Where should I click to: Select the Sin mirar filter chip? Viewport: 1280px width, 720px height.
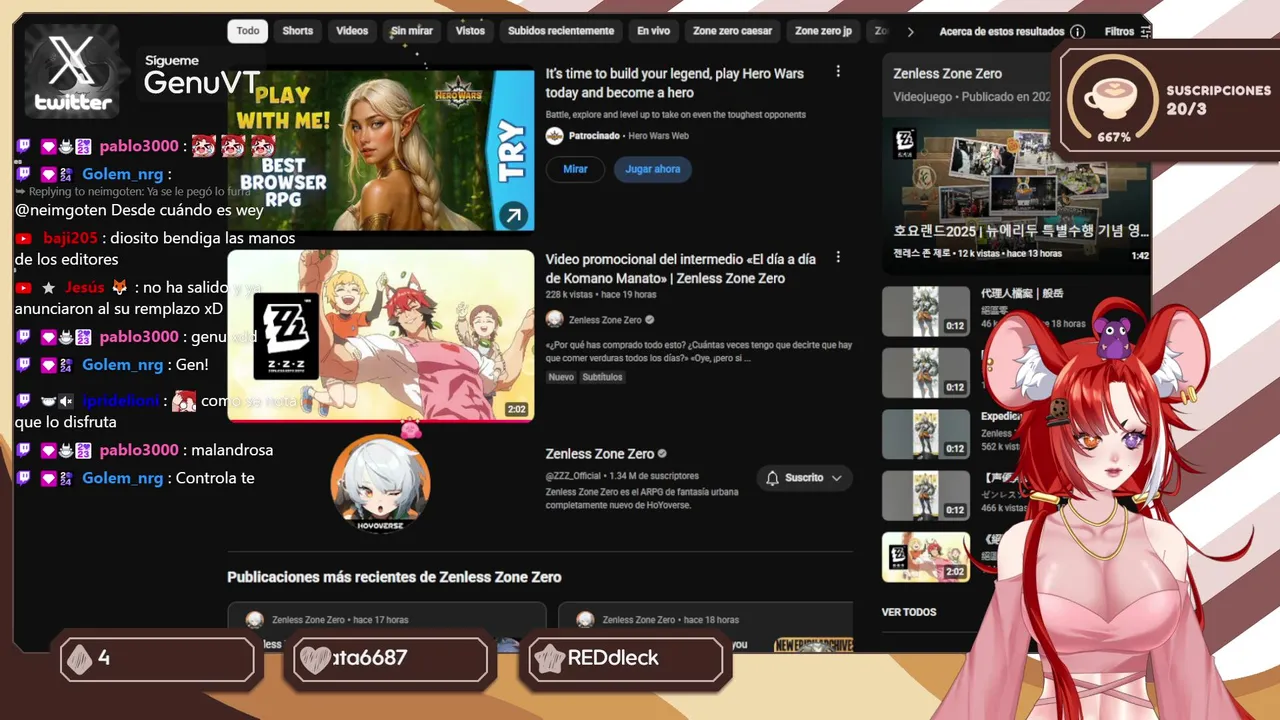click(412, 31)
